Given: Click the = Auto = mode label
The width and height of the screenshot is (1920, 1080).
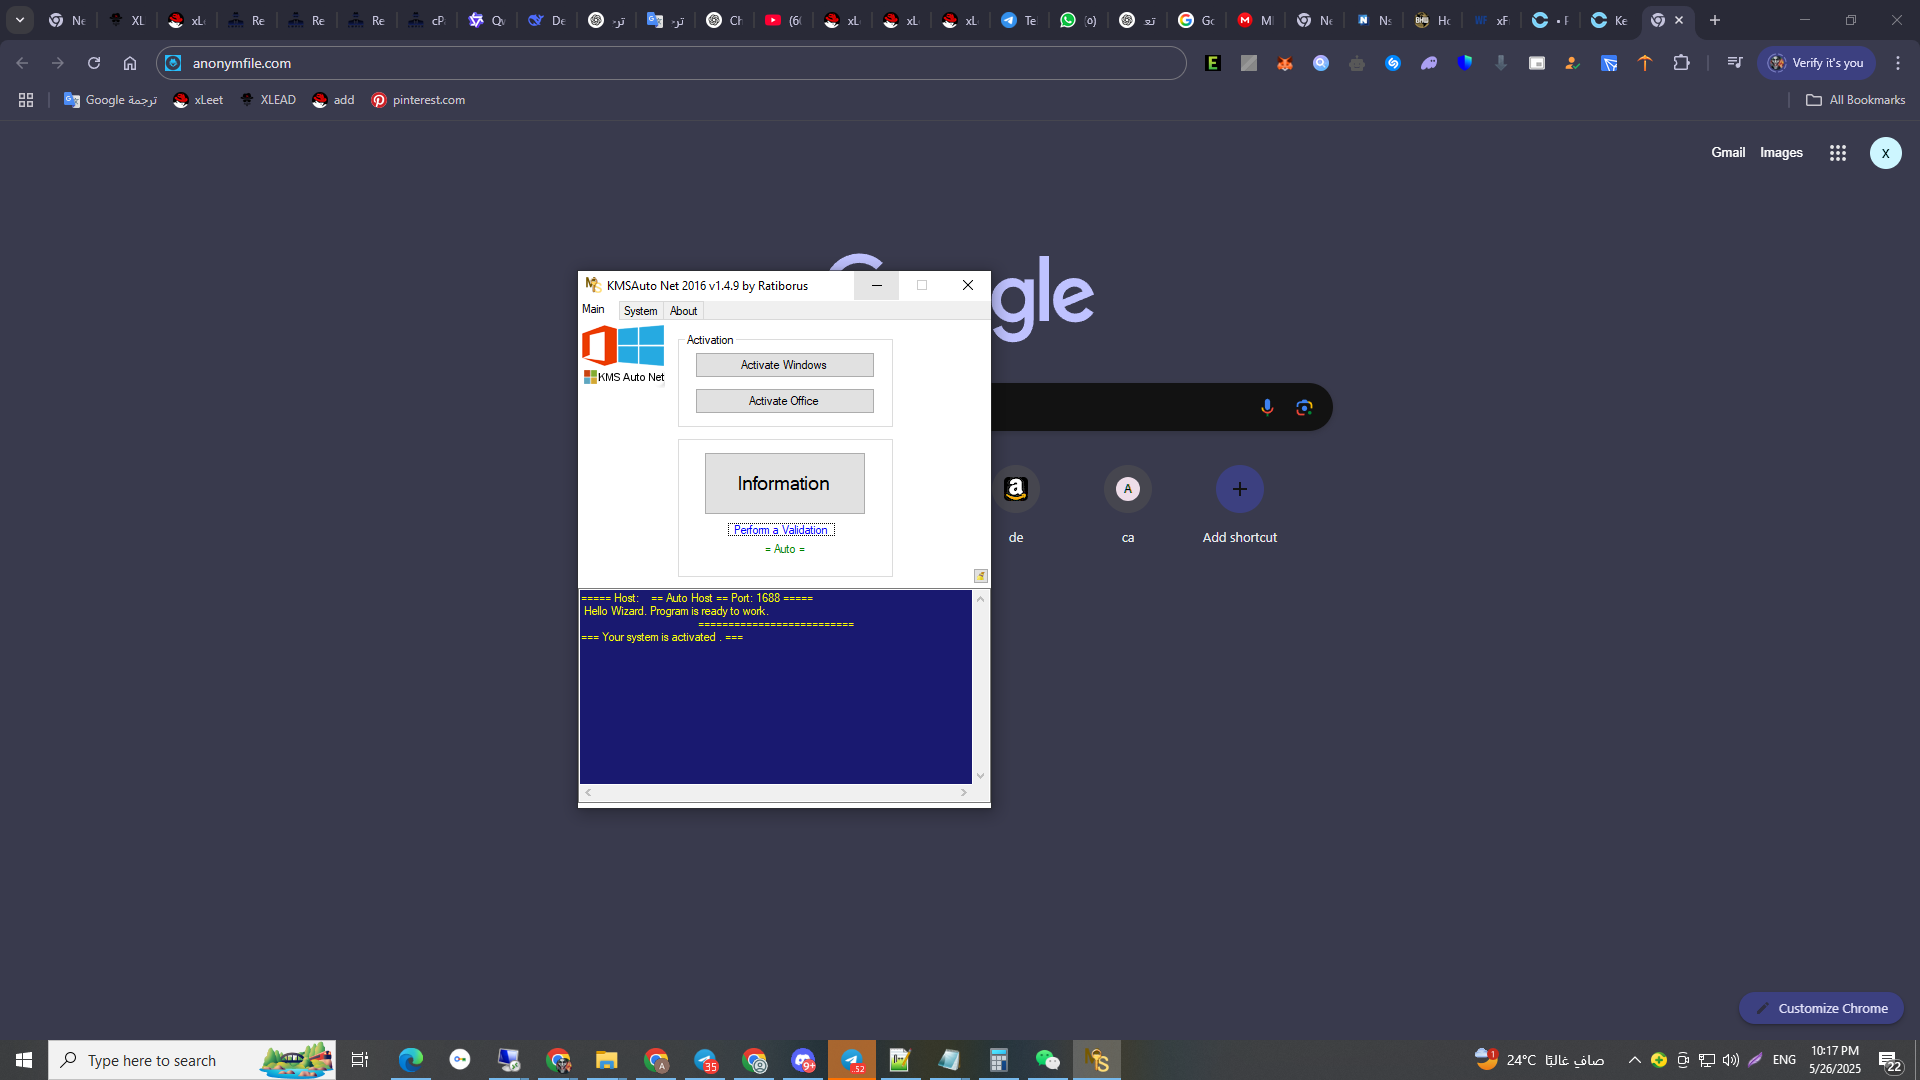Looking at the screenshot, I should point(785,549).
